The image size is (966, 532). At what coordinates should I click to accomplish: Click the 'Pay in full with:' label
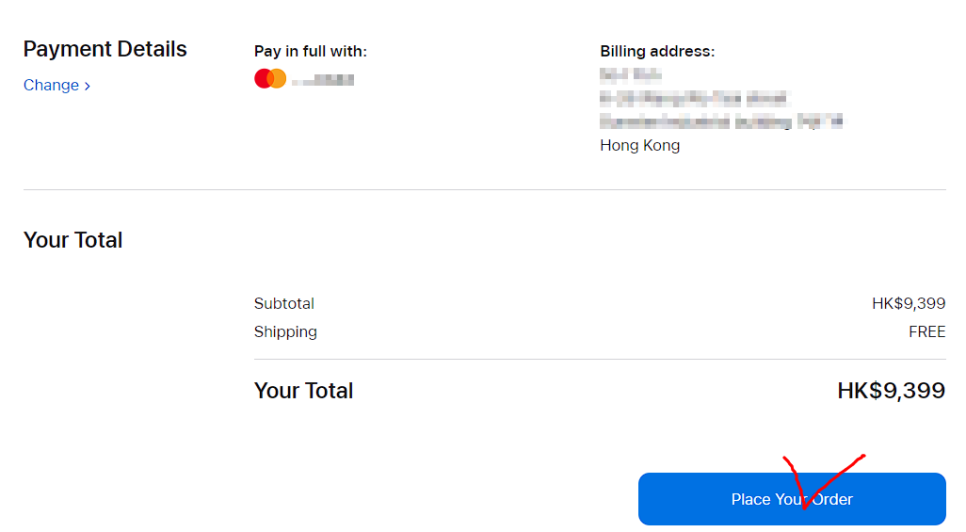[310, 51]
